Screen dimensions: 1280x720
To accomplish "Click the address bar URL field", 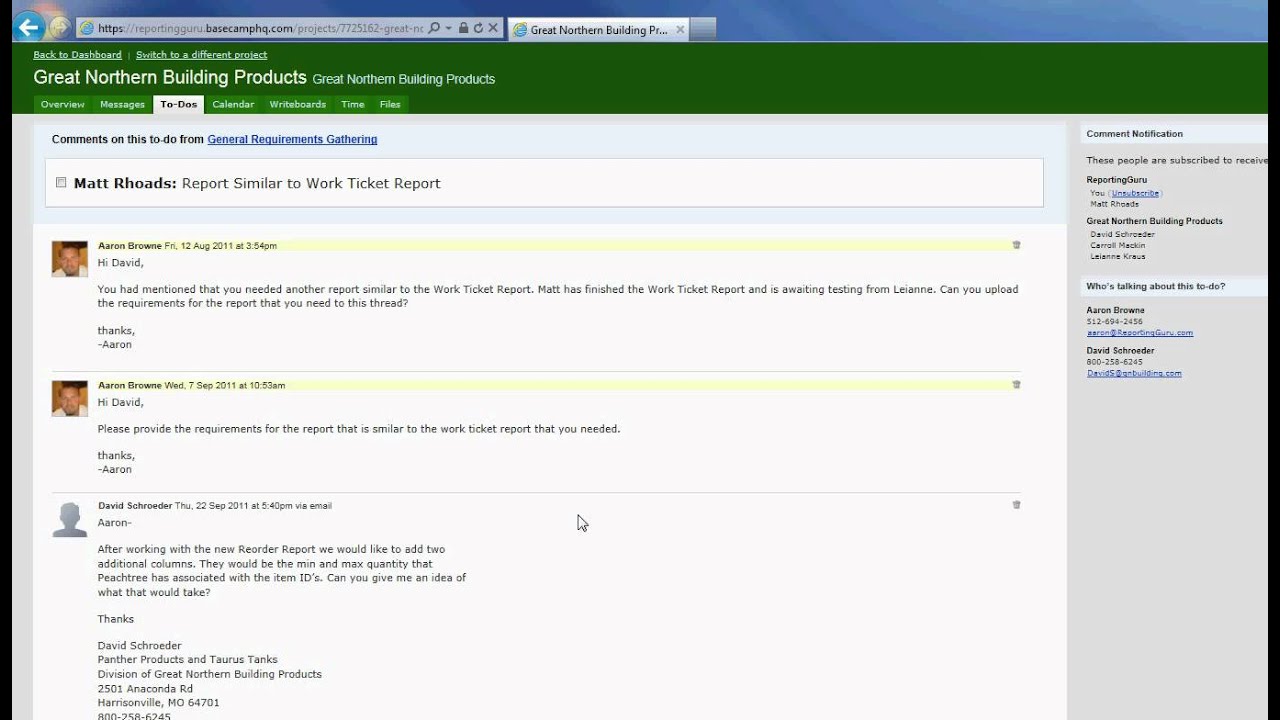I will pos(260,29).
